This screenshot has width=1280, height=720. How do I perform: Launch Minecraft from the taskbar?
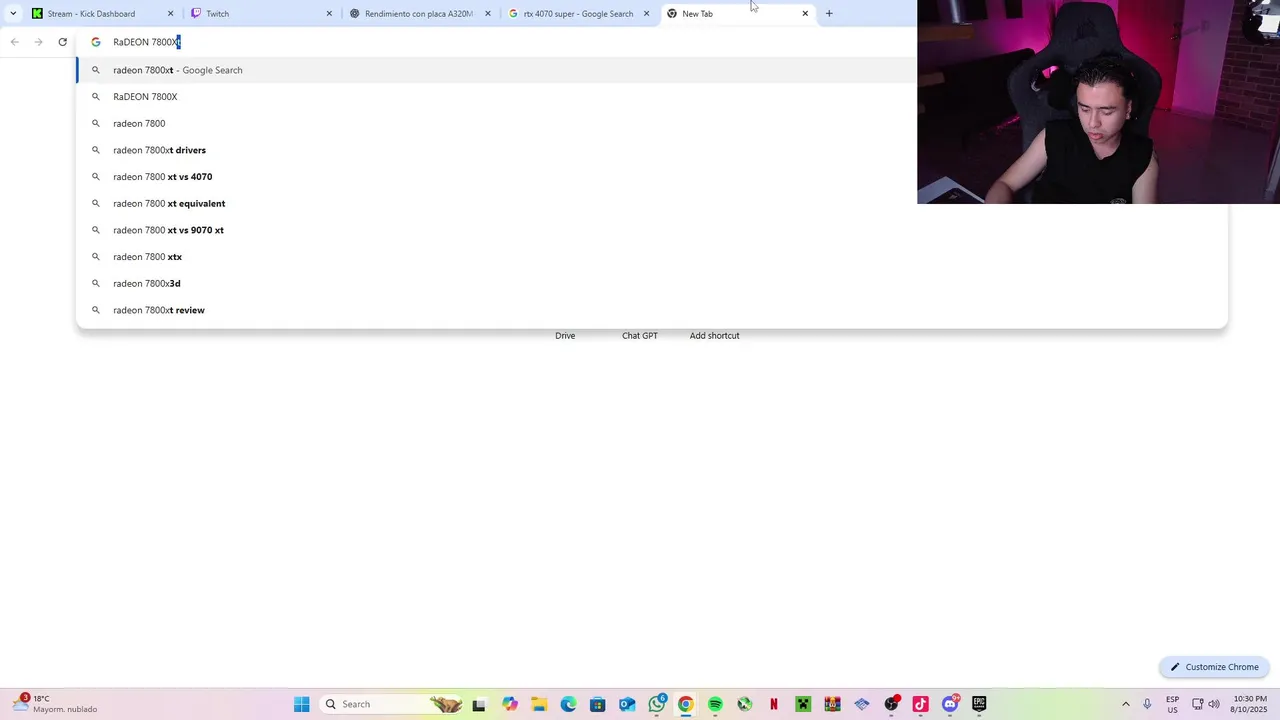pyautogui.click(x=803, y=704)
